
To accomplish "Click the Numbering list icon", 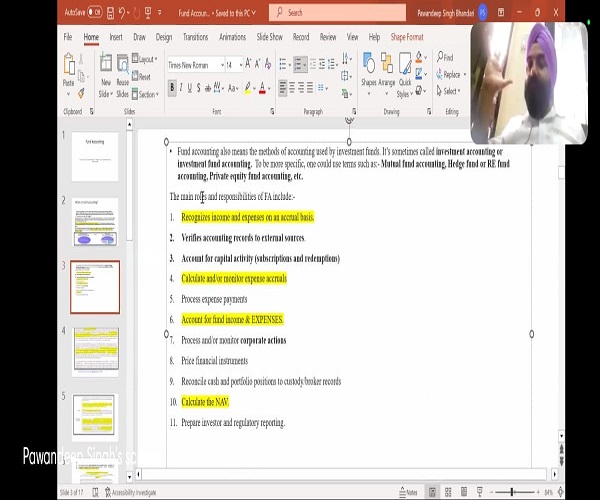I will (299, 64).
